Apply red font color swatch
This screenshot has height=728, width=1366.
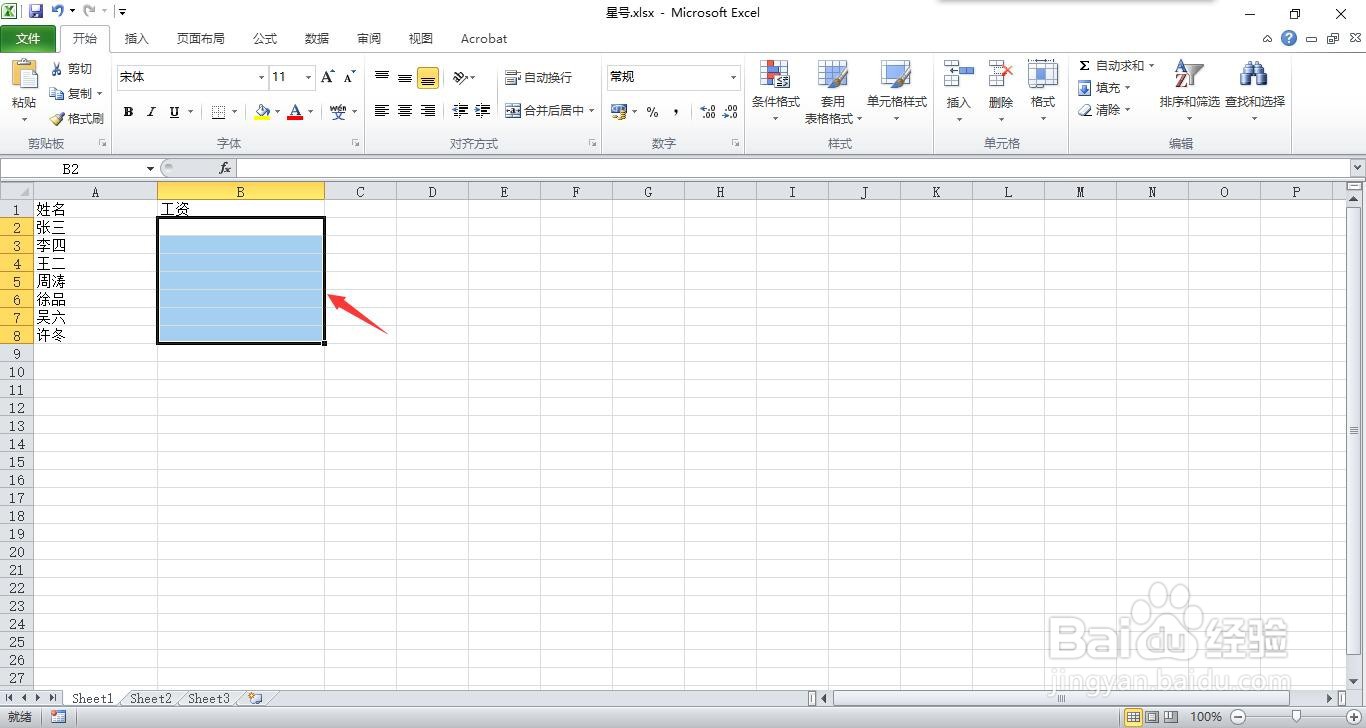(x=295, y=112)
